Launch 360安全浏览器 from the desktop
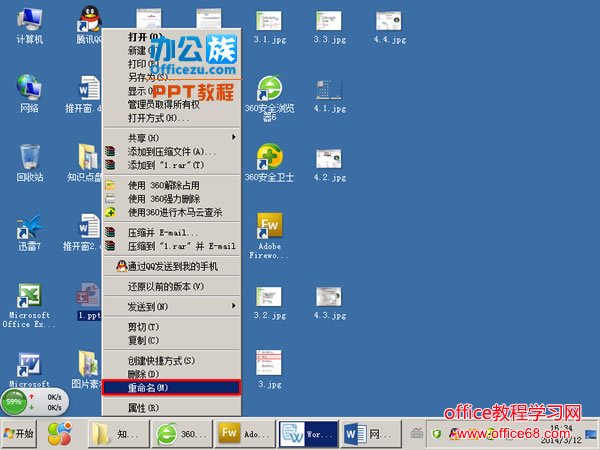This screenshot has width=600, height=450. click(269, 91)
